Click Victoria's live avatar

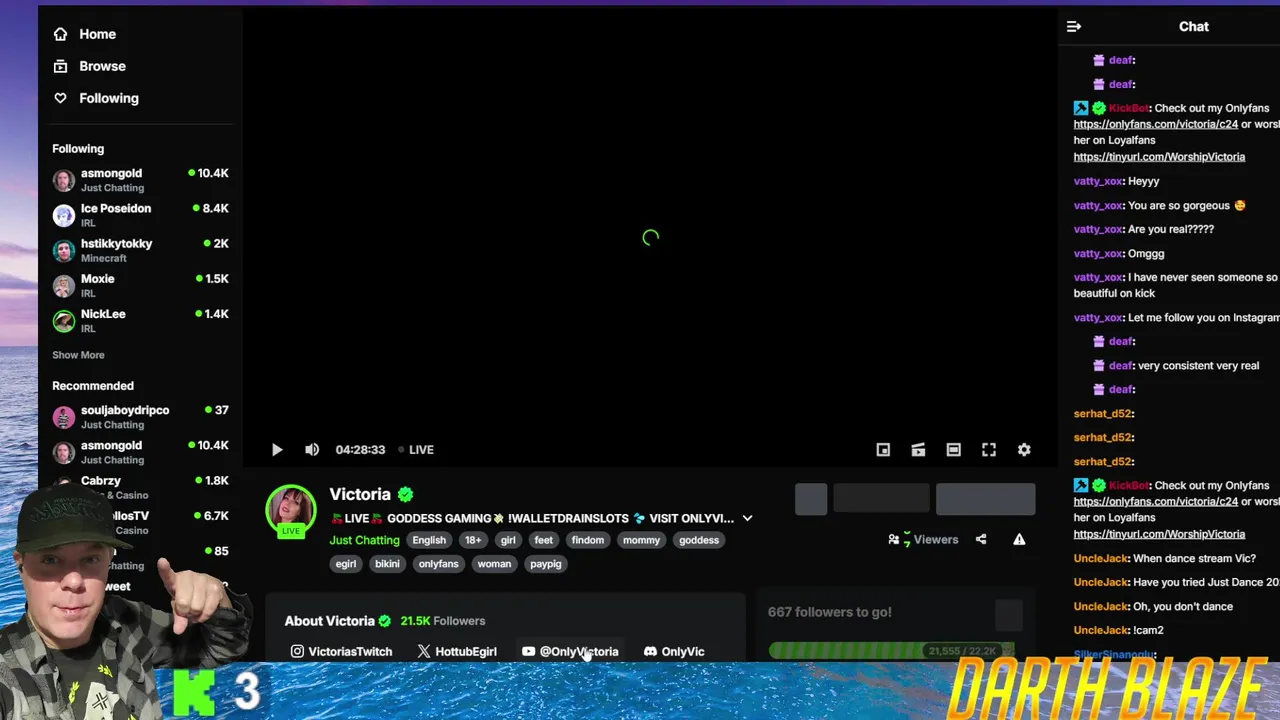(291, 510)
